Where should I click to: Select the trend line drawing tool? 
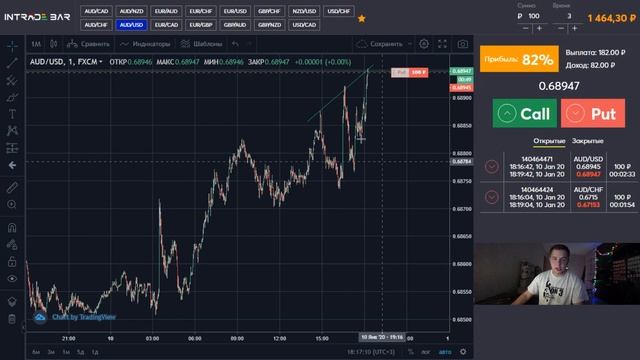[x=12, y=63]
